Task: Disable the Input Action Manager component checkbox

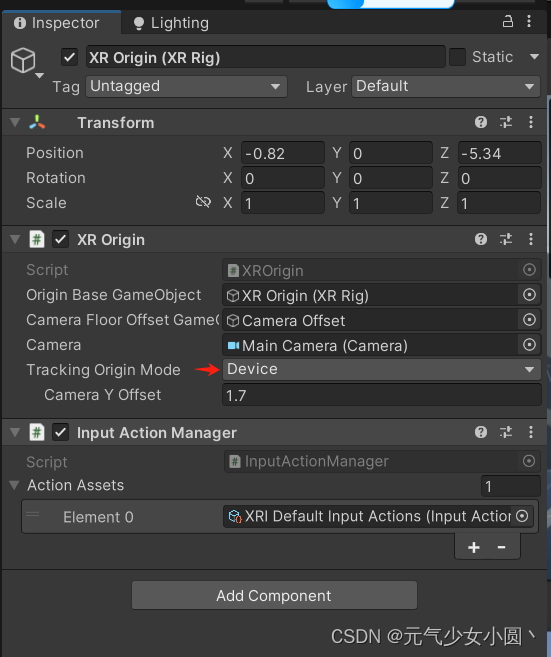Action: point(60,432)
